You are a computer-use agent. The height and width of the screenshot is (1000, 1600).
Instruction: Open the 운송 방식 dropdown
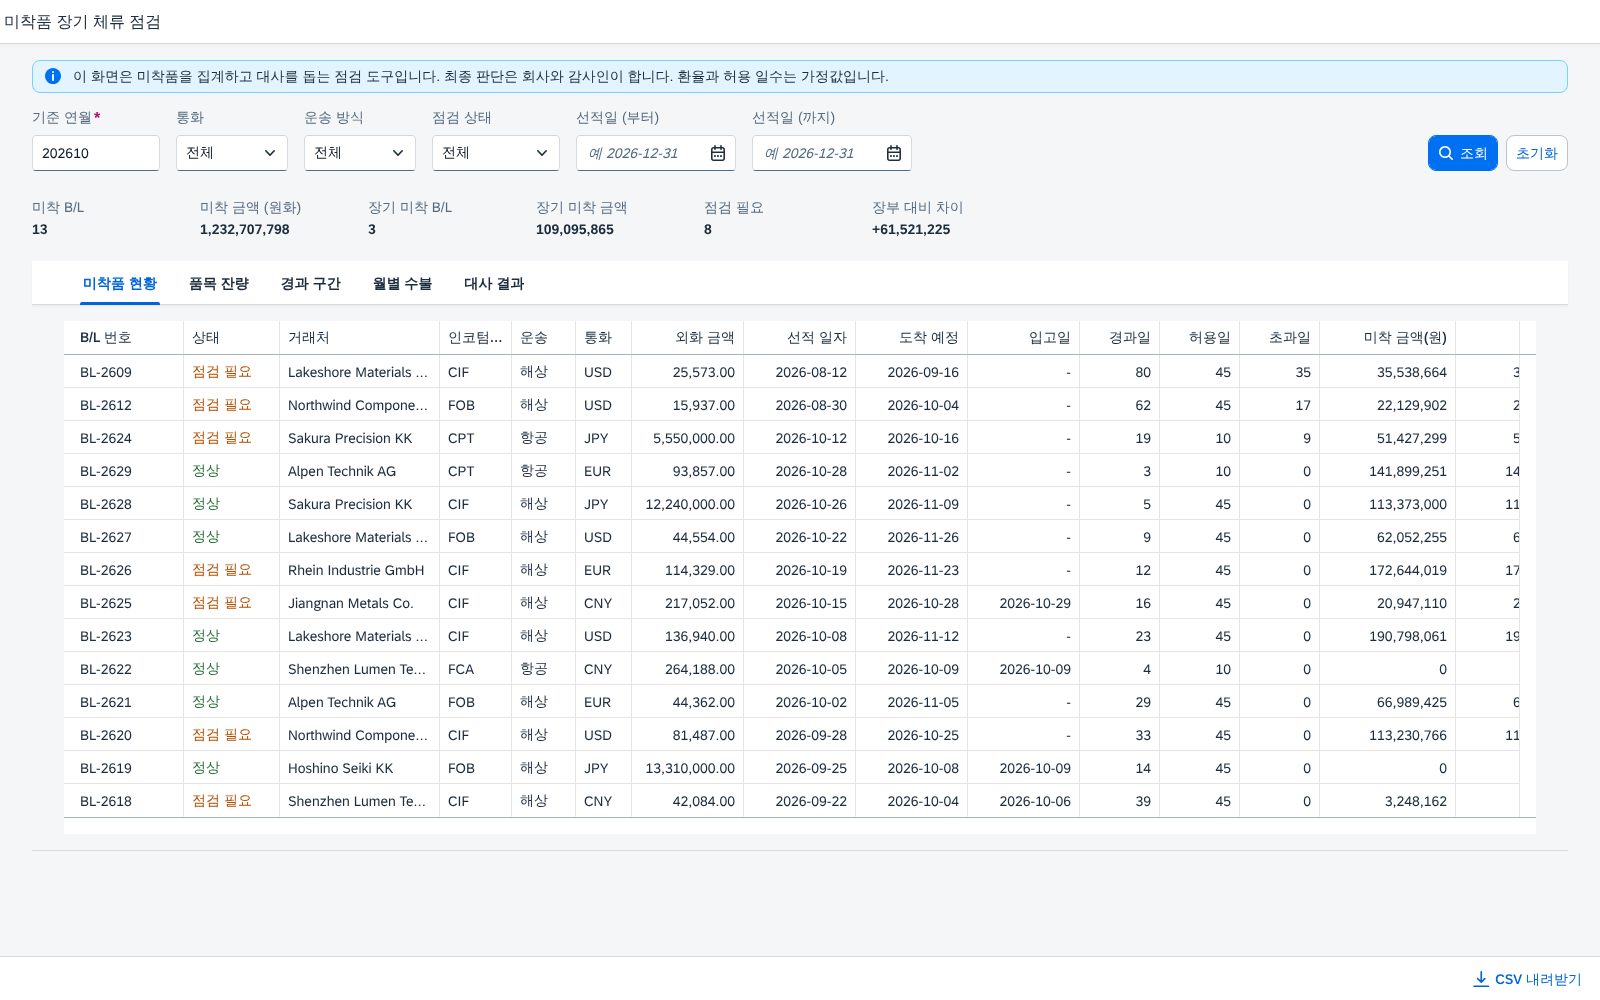click(x=360, y=153)
